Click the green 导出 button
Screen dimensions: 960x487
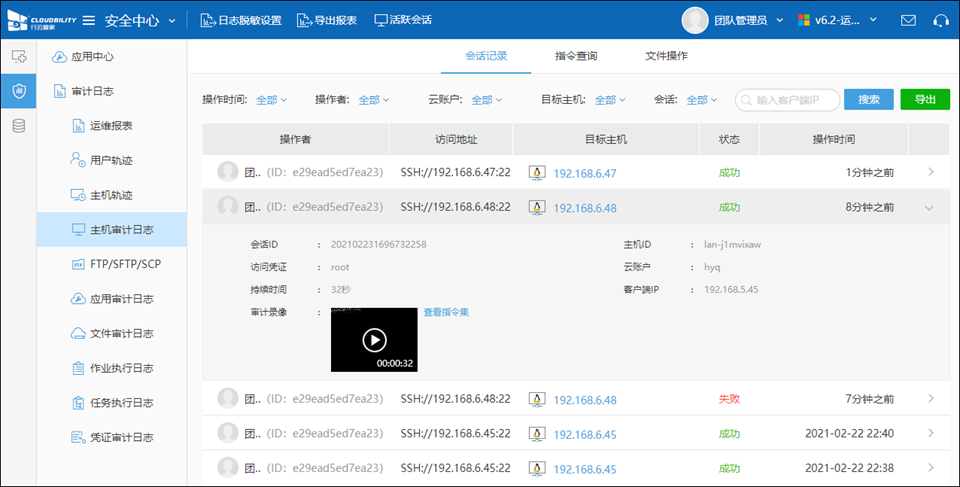[925, 100]
